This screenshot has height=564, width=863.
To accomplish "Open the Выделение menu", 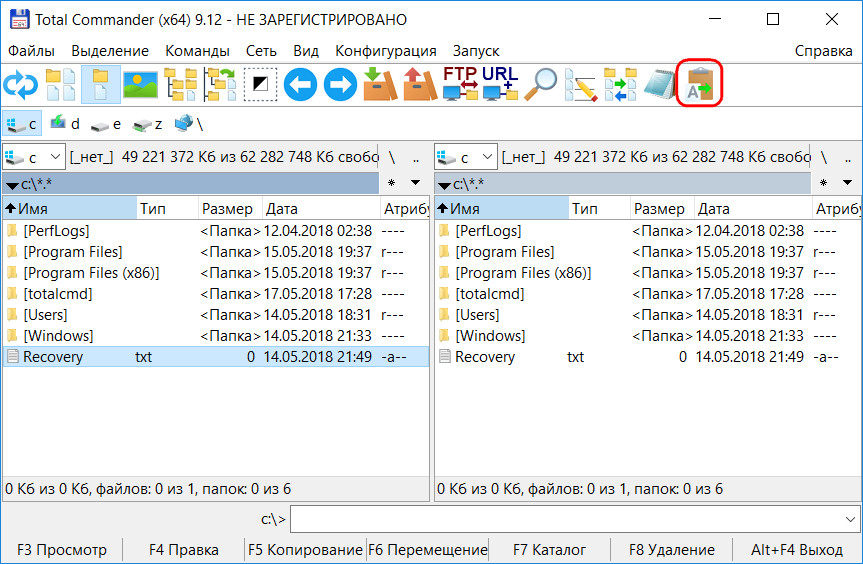I will (x=110, y=51).
